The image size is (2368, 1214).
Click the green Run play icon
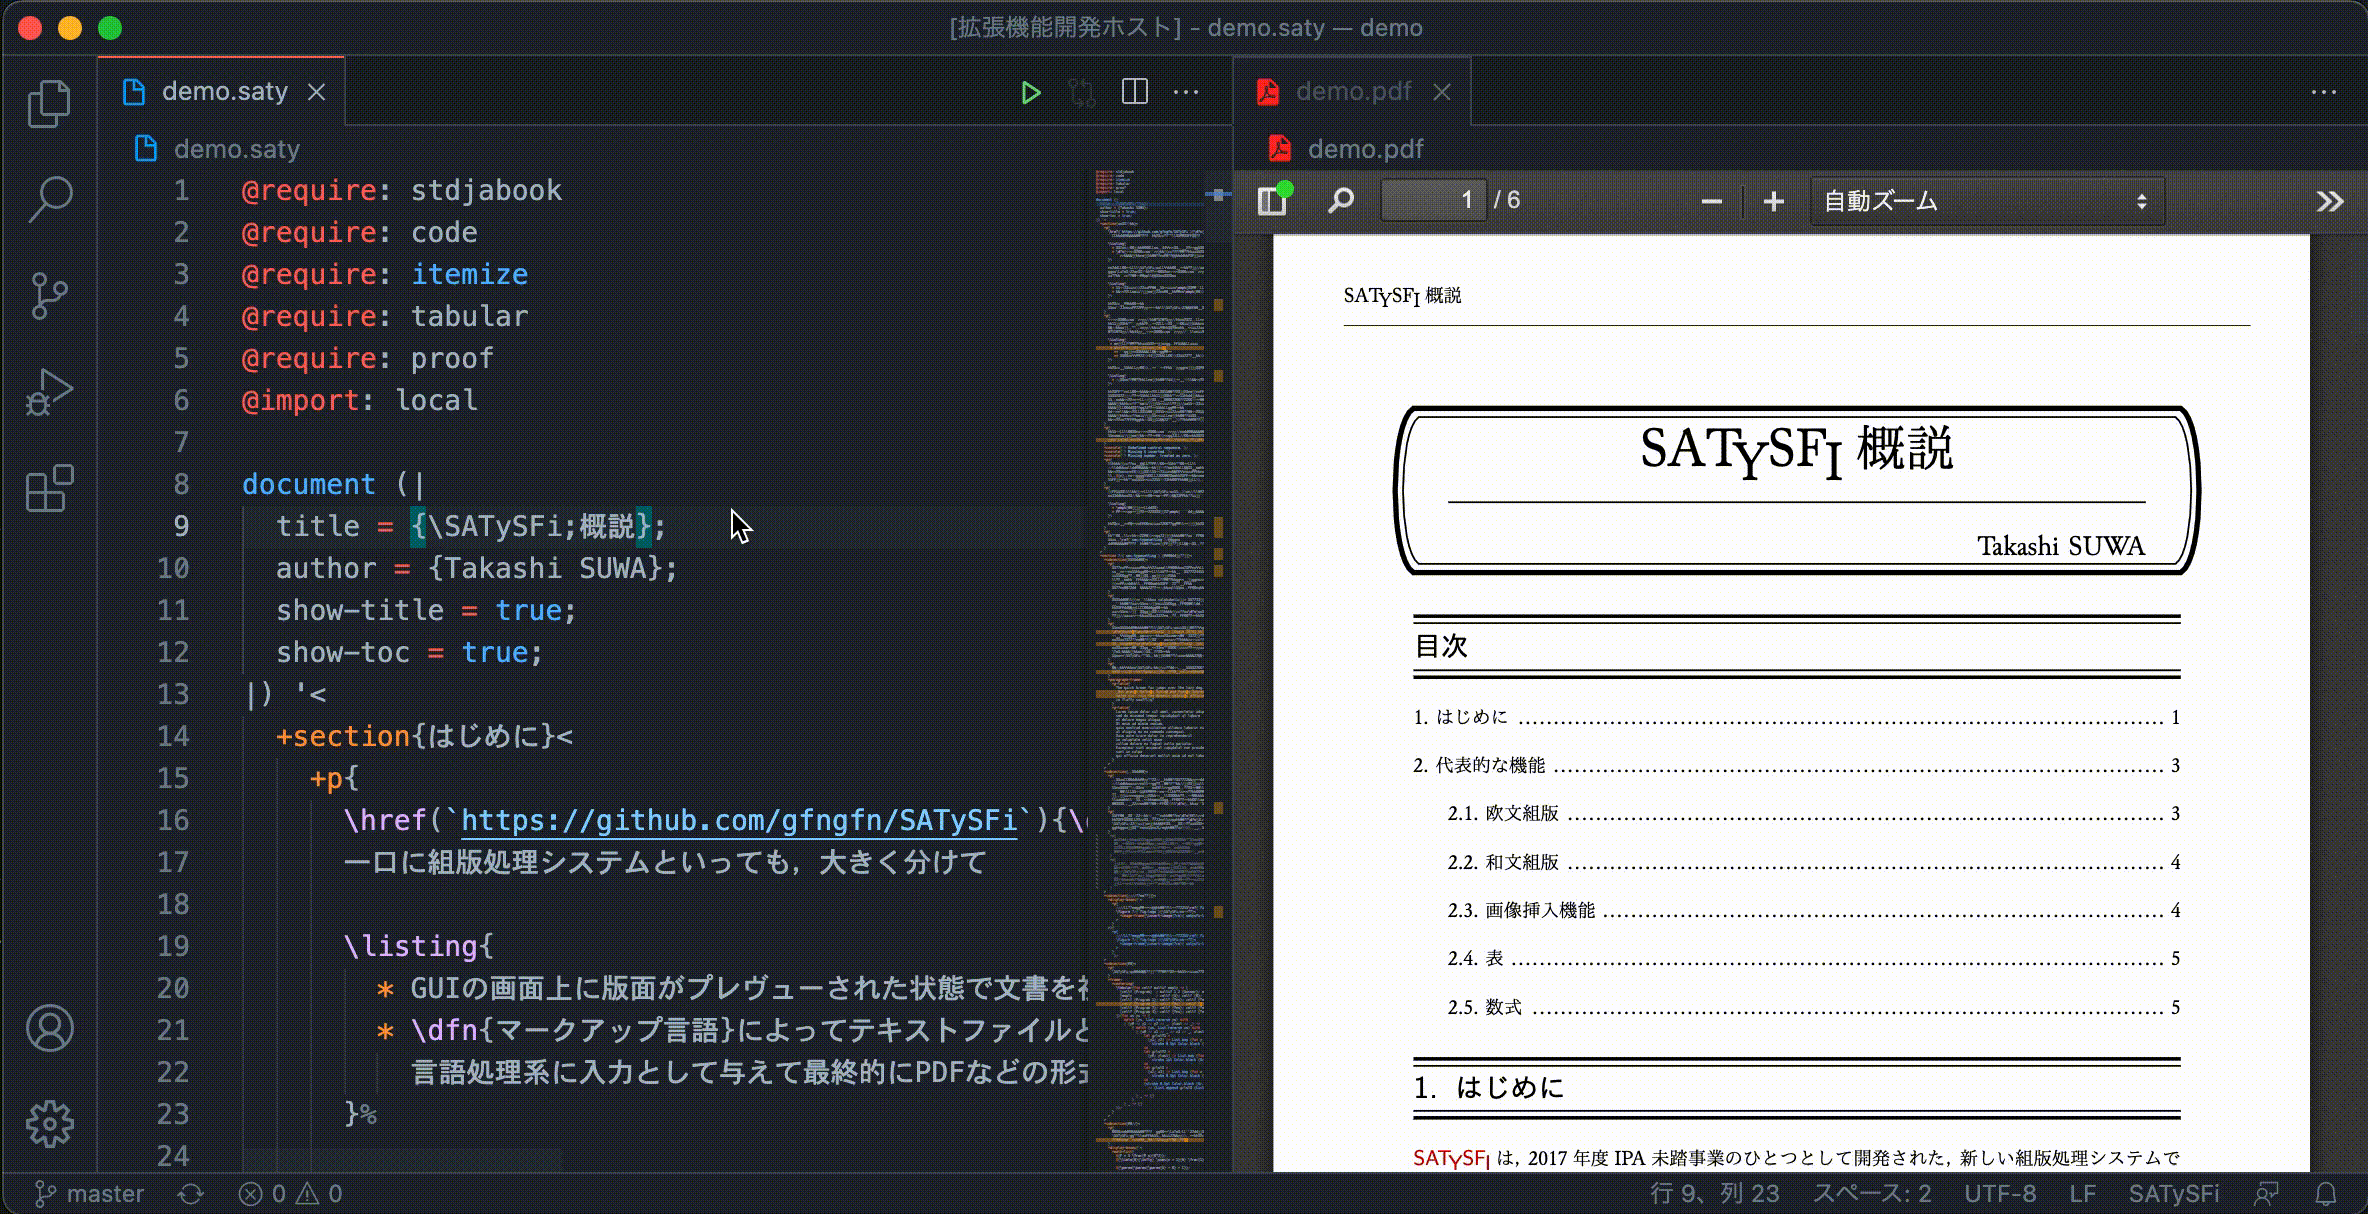coord(1030,93)
